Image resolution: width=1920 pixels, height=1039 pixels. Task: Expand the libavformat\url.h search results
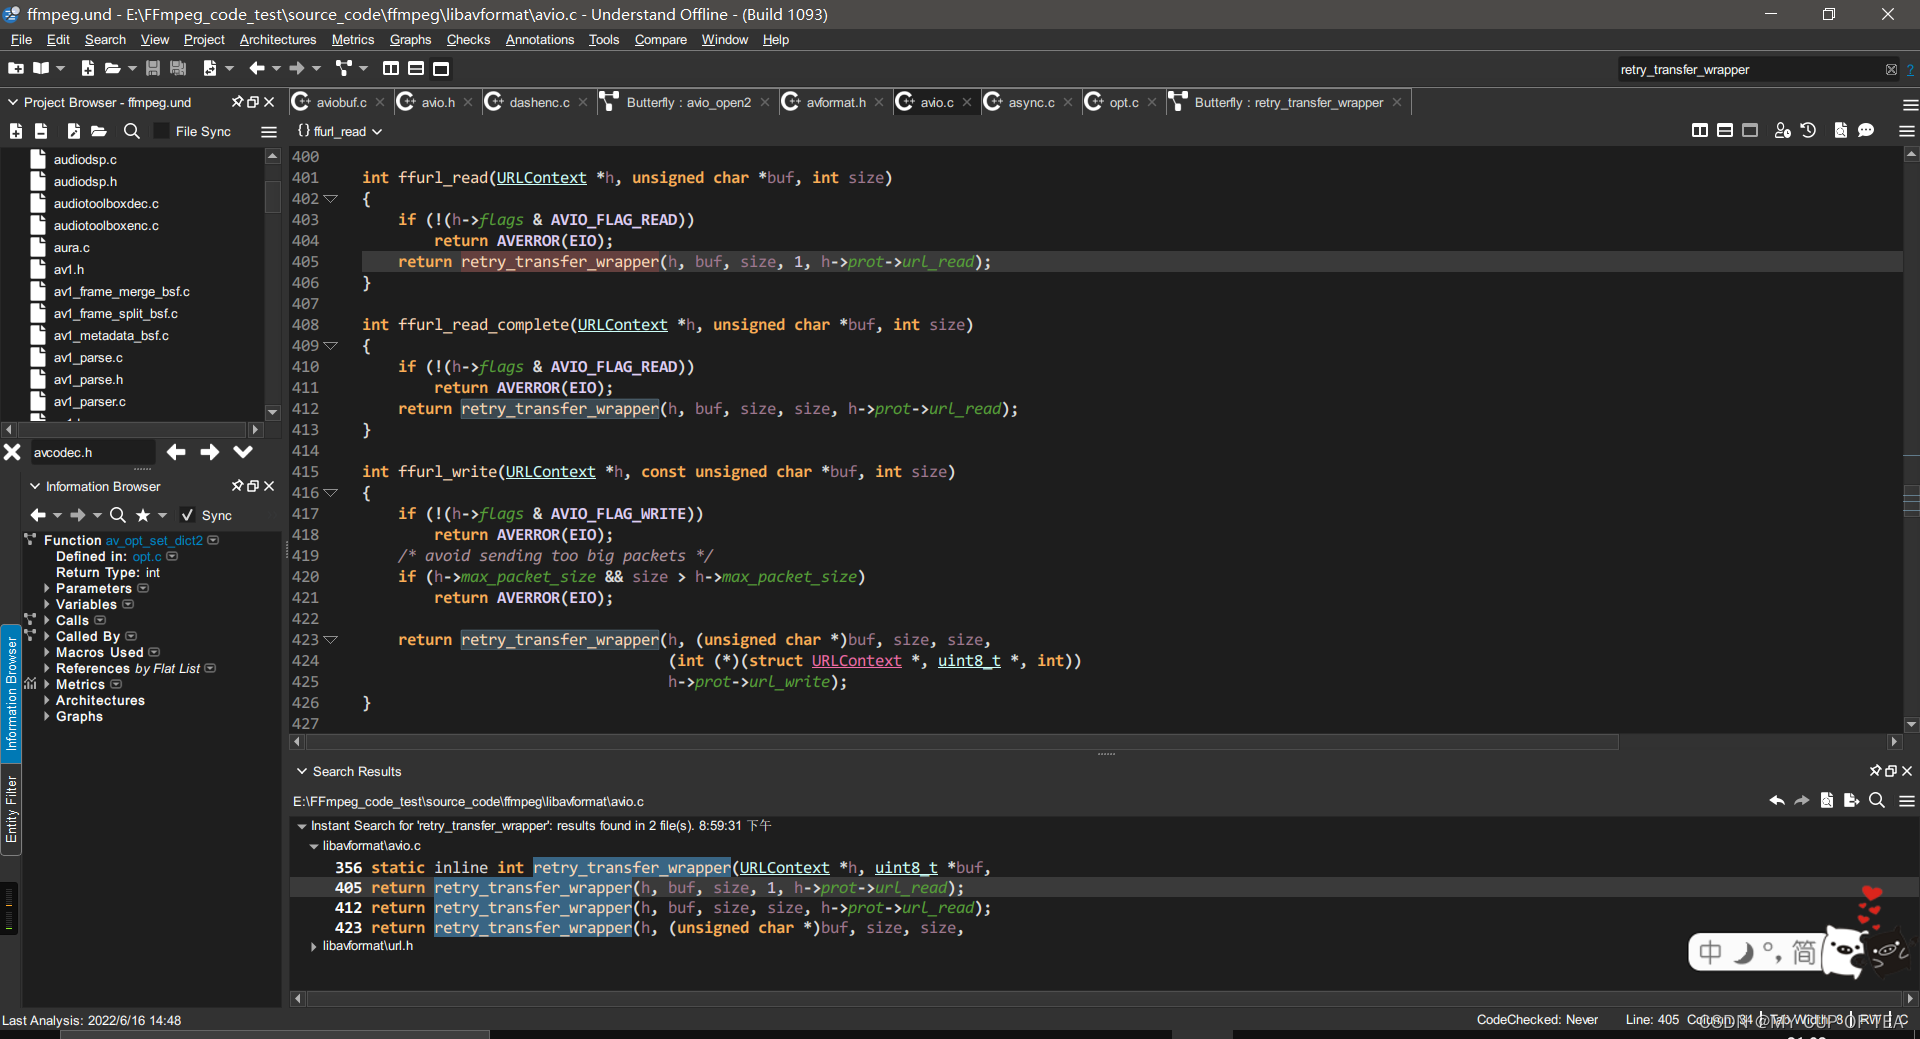[x=314, y=946]
